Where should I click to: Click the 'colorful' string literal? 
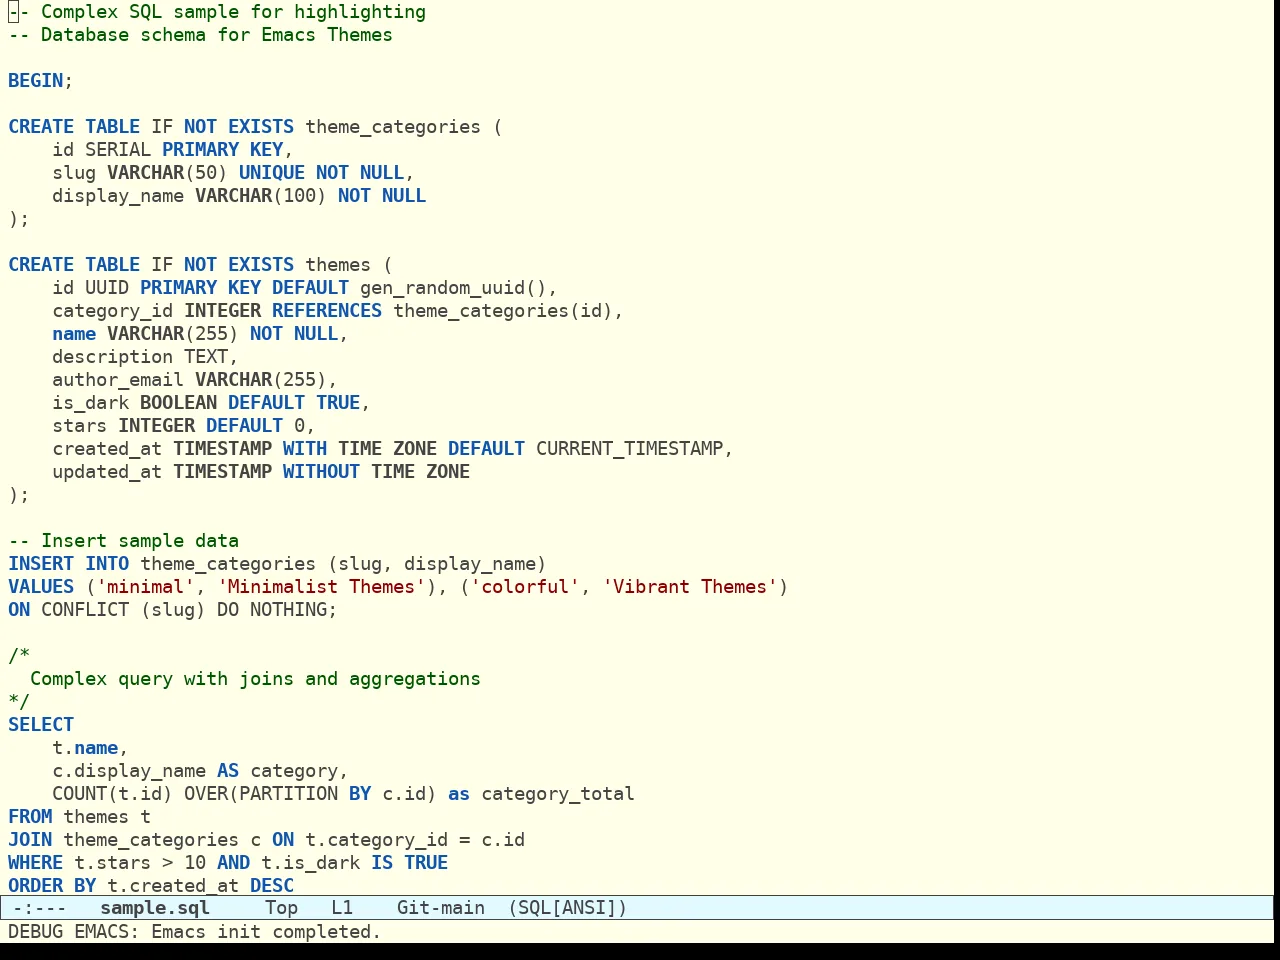pos(525,587)
